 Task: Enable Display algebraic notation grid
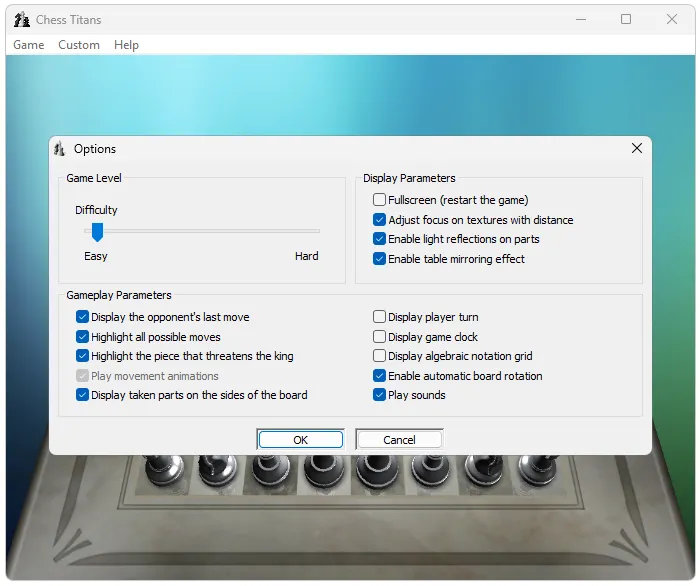point(379,356)
